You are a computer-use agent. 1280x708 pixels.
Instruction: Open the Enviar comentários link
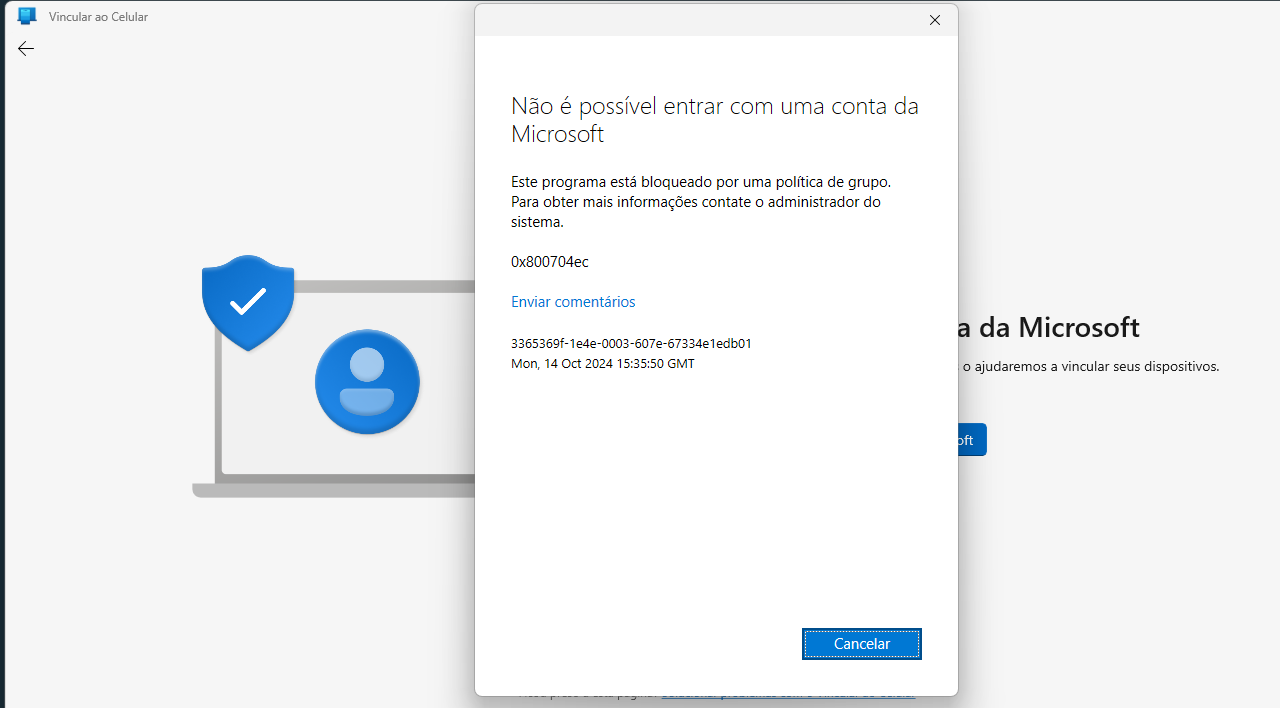tap(573, 302)
